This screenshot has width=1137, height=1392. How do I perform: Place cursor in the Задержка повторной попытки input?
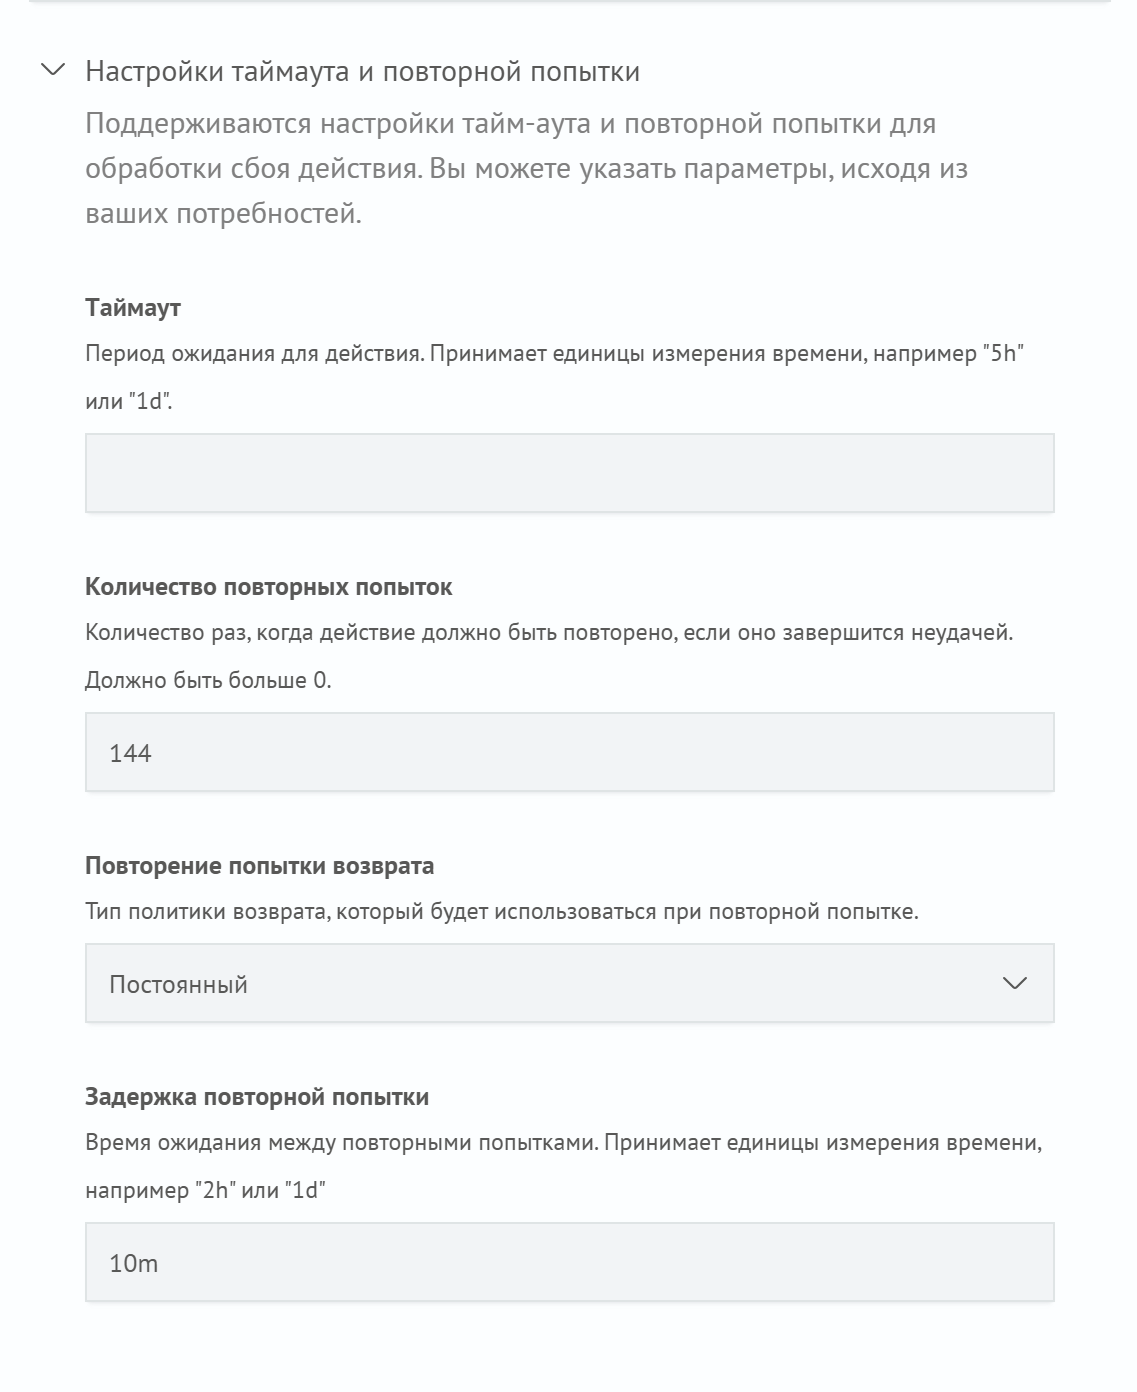click(570, 1264)
